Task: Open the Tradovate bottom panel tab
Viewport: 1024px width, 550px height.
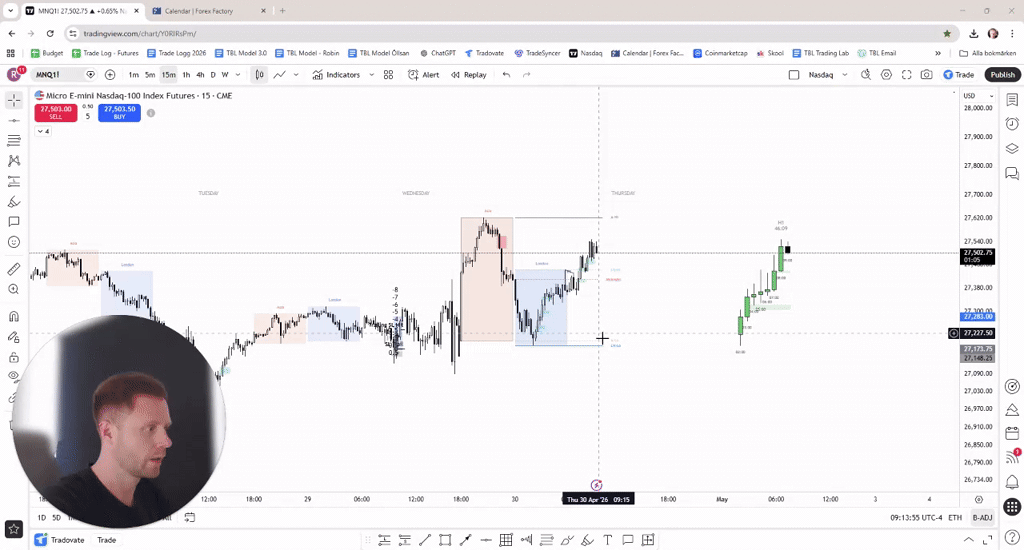Action: tap(60, 540)
